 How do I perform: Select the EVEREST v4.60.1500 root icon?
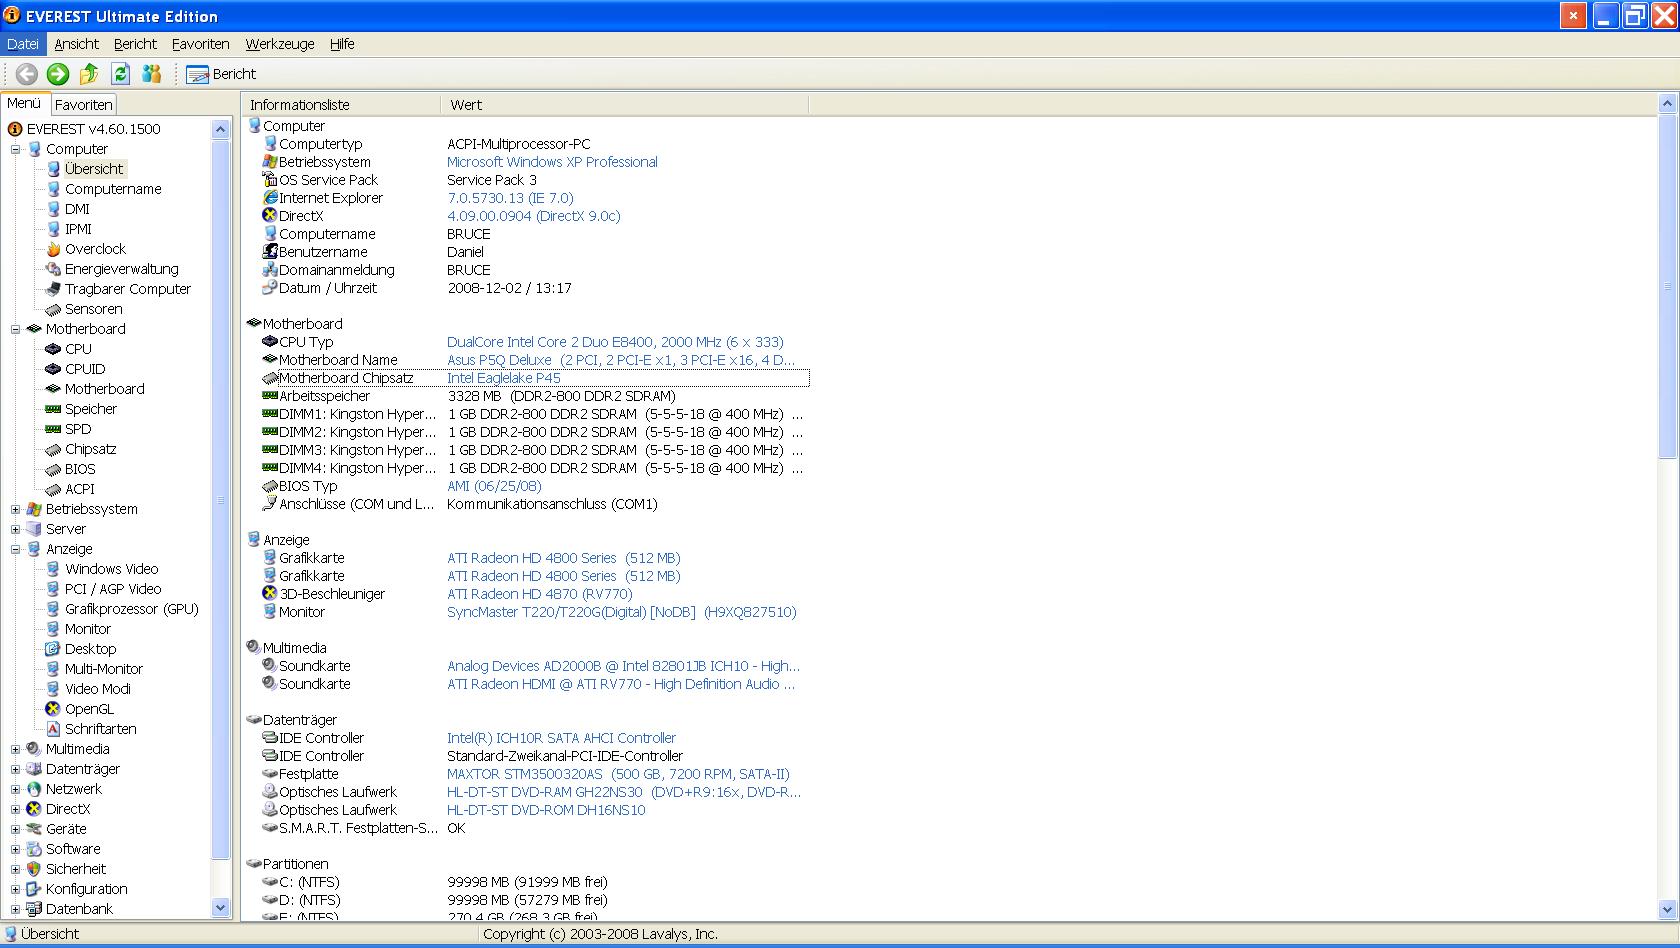(x=15, y=129)
